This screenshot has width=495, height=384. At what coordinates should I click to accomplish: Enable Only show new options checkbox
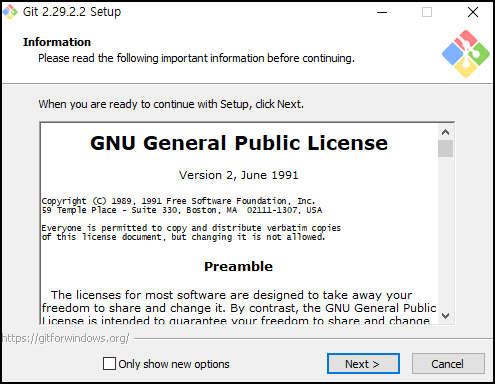(x=109, y=364)
